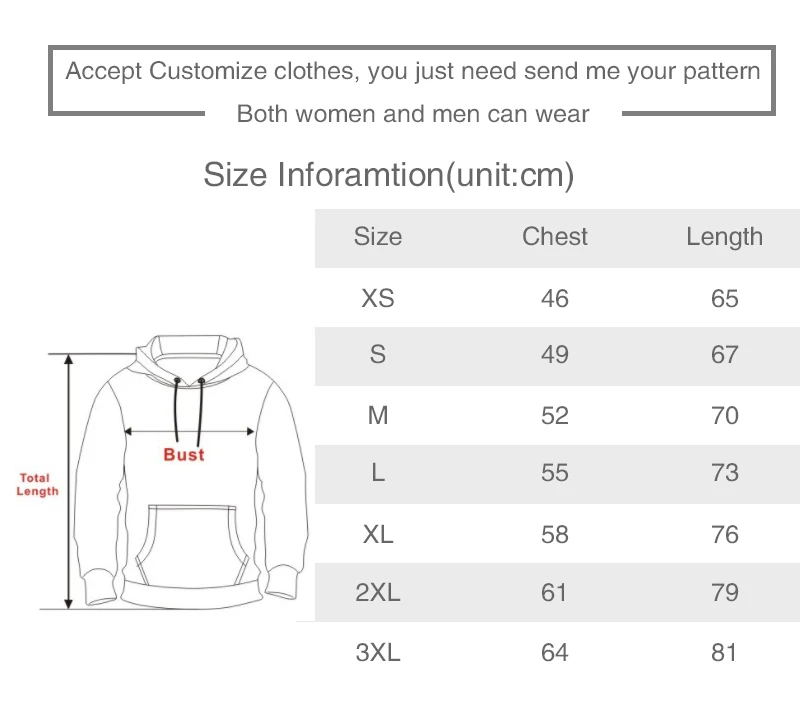Select the Chest column header
800x715 pixels.
point(555,237)
